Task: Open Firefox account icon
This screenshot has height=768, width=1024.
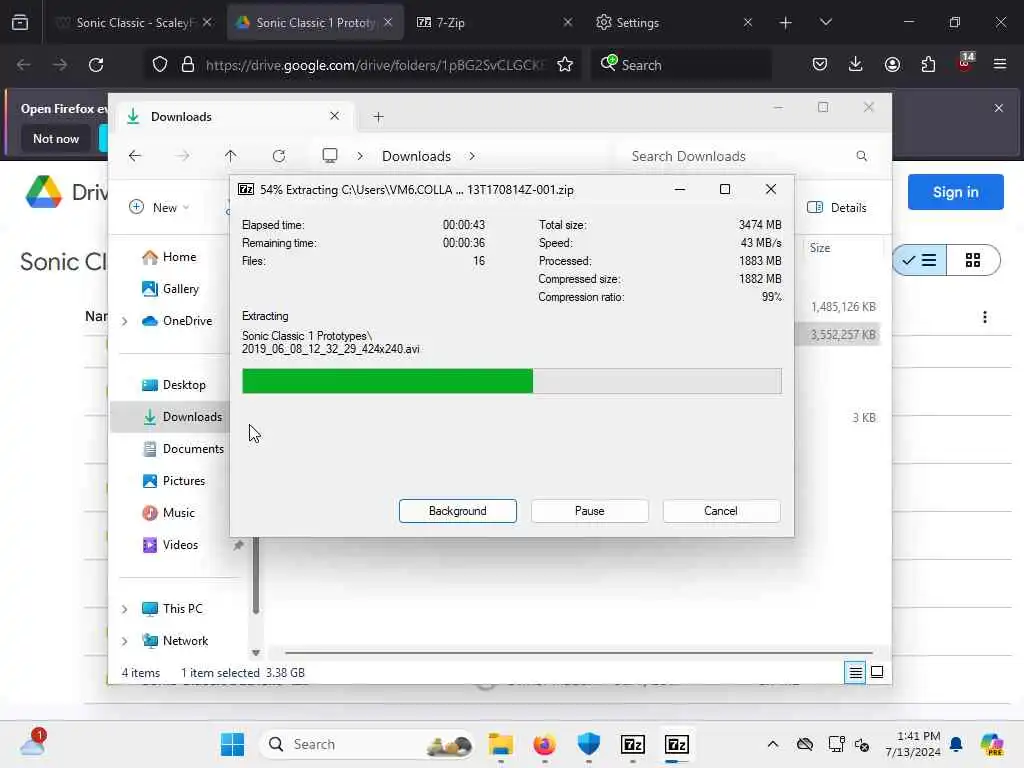Action: coord(892,65)
